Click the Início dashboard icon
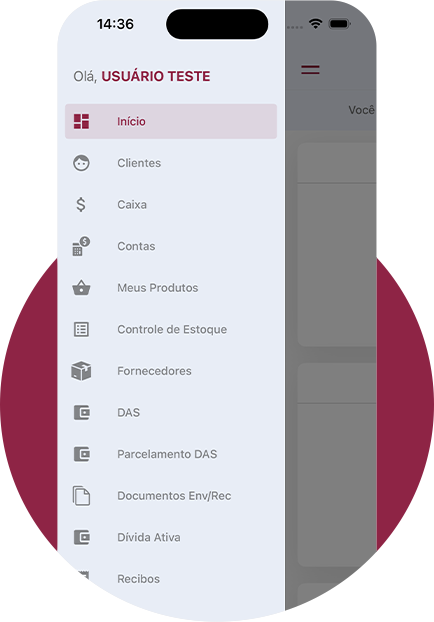434x622 pixels. coord(81,121)
